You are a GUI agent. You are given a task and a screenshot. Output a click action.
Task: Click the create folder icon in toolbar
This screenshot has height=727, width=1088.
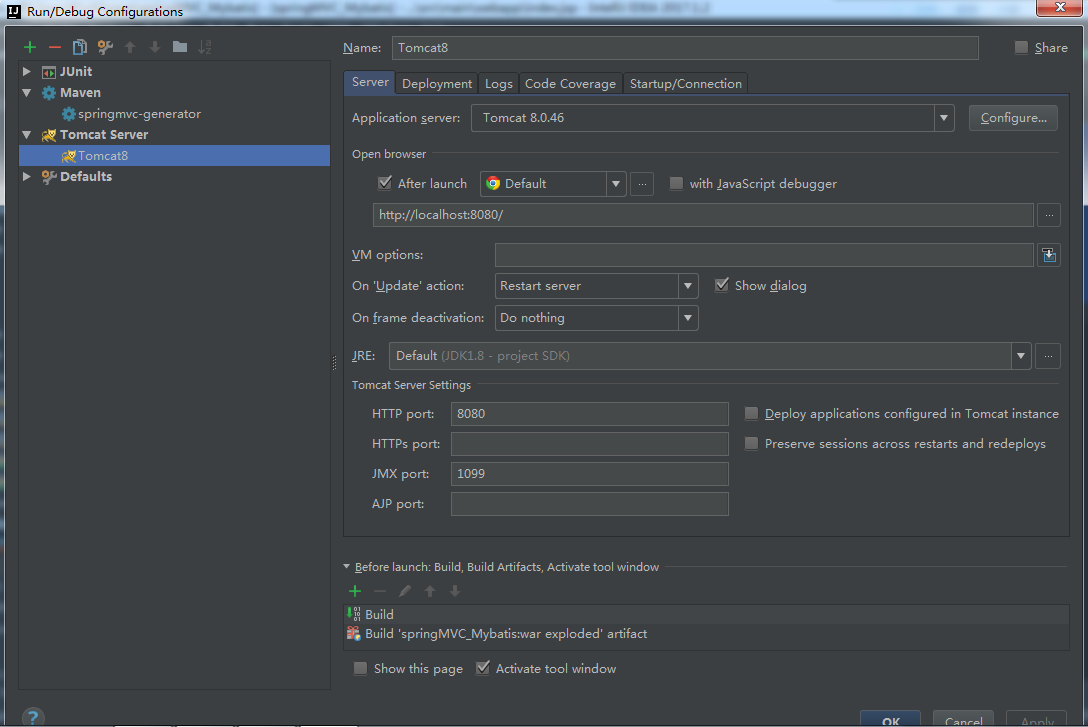point(180,47)
